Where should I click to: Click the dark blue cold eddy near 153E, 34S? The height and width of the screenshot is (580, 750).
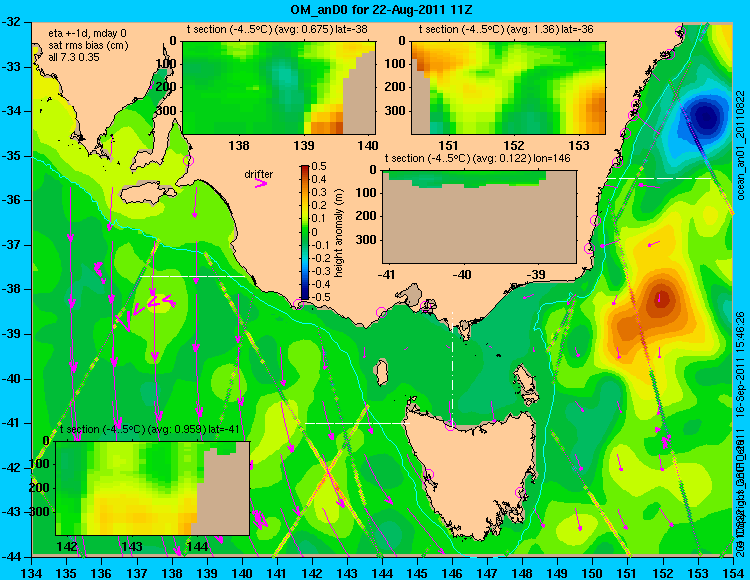pyautogui.click(x=707, y=117)
